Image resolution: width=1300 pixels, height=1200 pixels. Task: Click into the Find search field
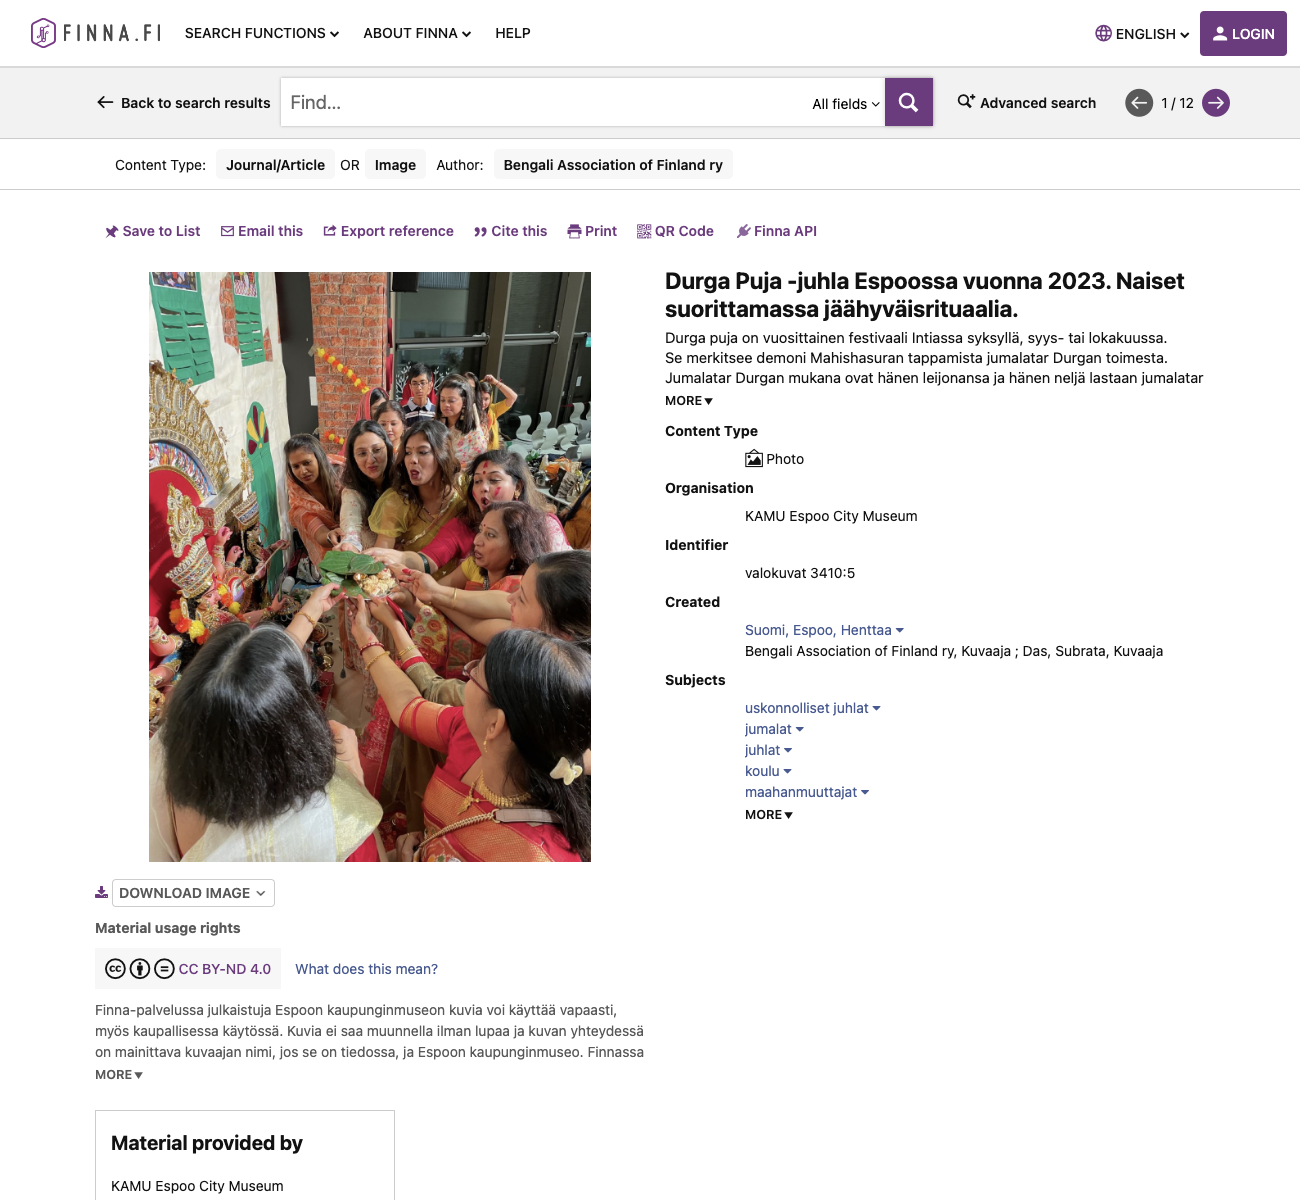coord(545,102)
